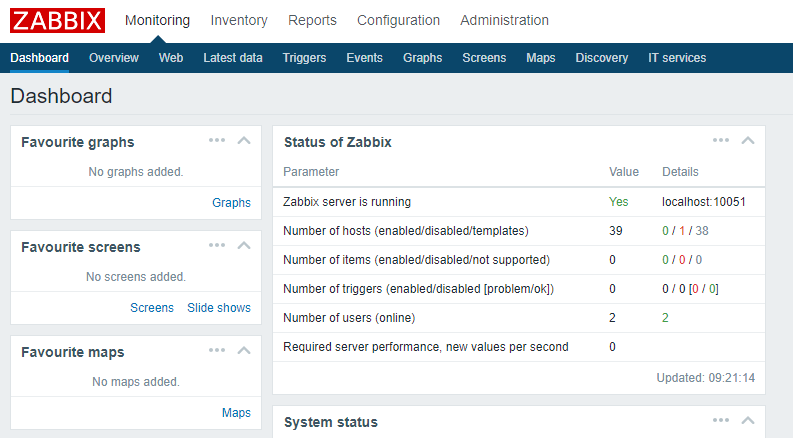The width and height of the screenshot is (793, 438).
Task: Click the 'Value' column header
Action: tap(624, 172)
